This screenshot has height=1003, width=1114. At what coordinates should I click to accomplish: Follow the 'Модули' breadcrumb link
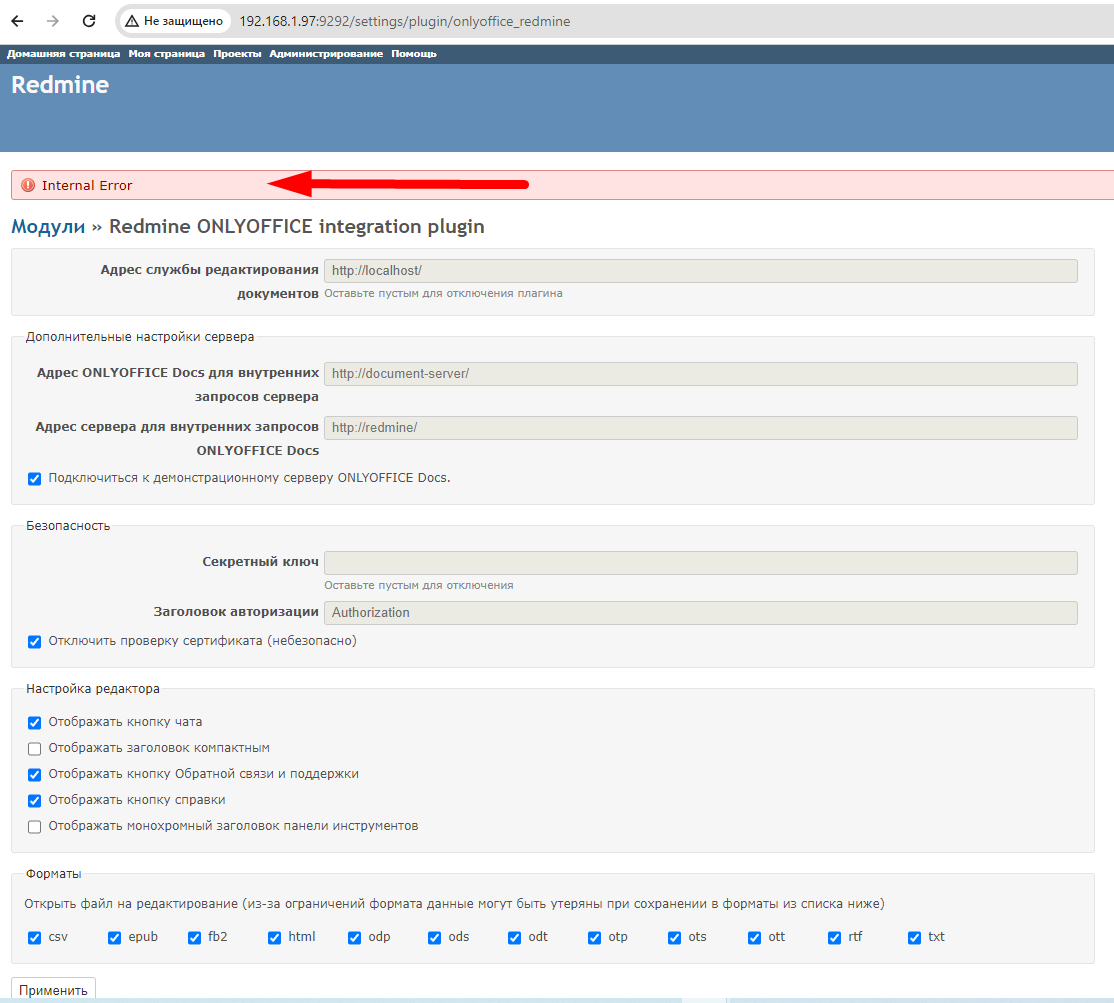click(x=48, y=227)
